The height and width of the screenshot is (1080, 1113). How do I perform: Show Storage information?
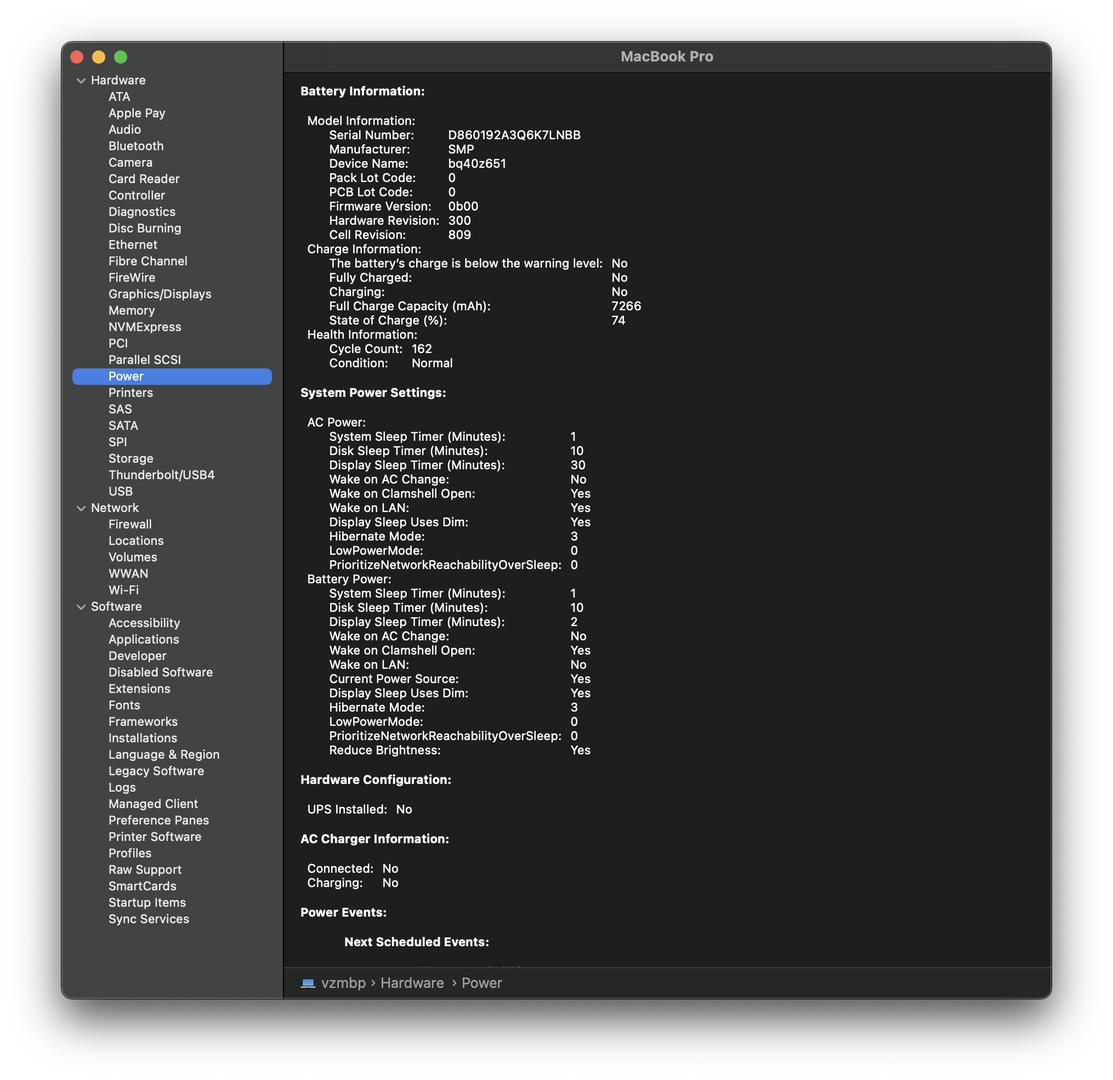(x=131, y=458)
